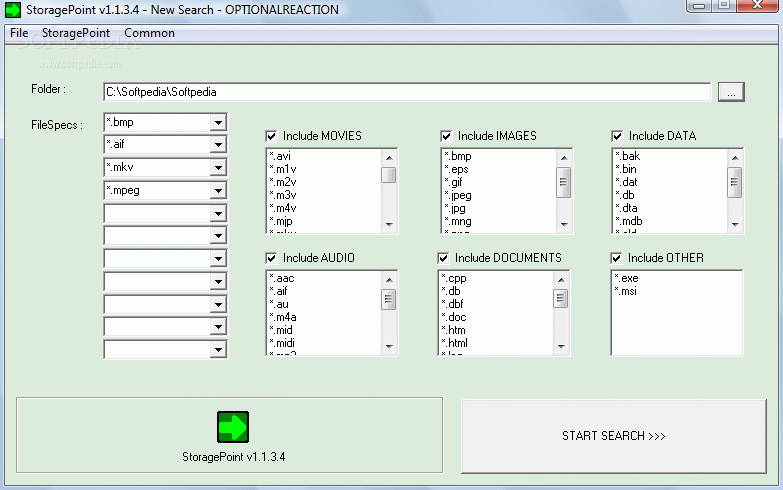Select *.aac in the AUDIO list
Image resolution: width=783 pixels, height=490 pixels.
(x=282, y=279)
